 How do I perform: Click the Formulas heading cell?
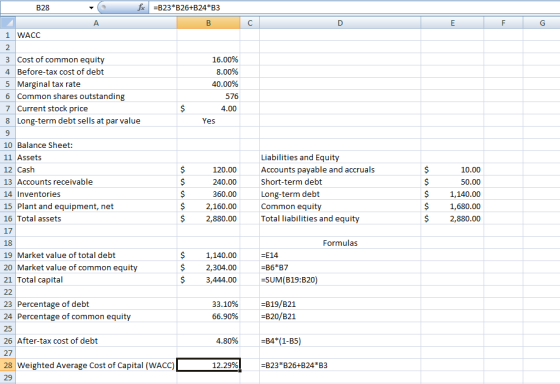(340, 243)
